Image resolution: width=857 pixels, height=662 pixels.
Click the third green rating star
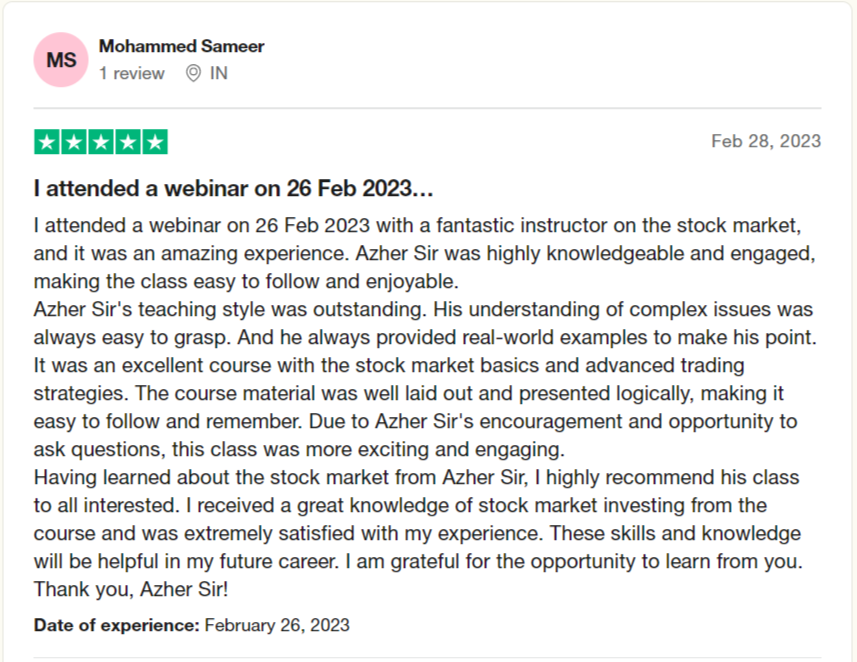100,142
